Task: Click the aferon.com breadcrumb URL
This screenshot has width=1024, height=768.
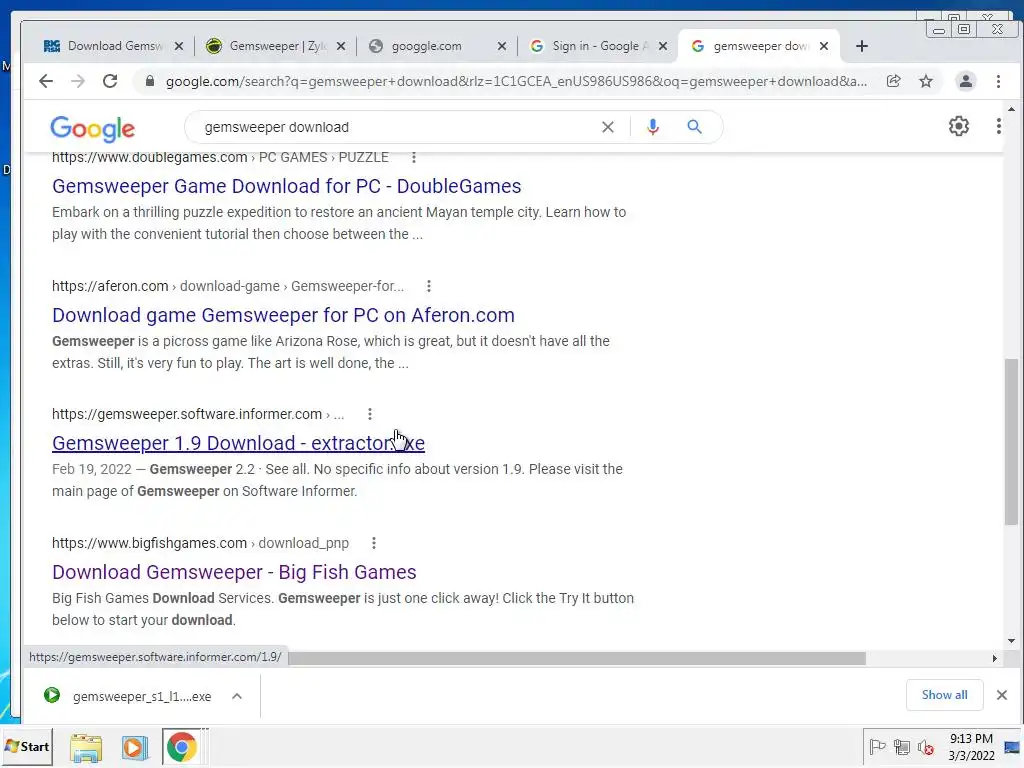Action: (228, 286)
